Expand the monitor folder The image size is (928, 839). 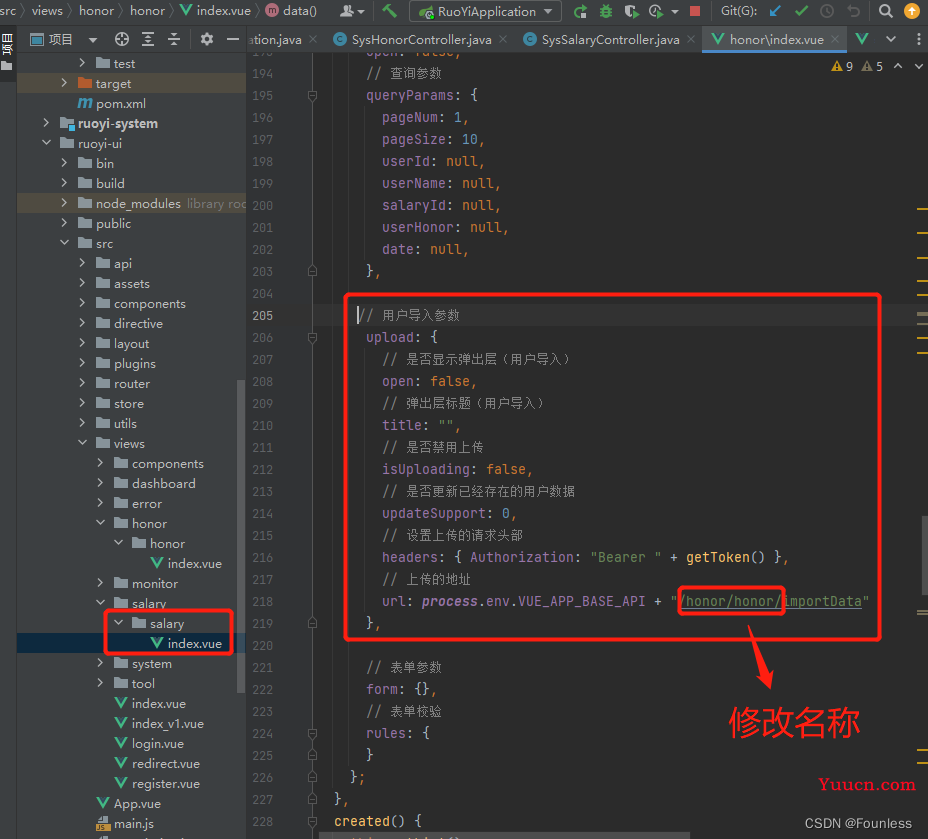[100, 583]
